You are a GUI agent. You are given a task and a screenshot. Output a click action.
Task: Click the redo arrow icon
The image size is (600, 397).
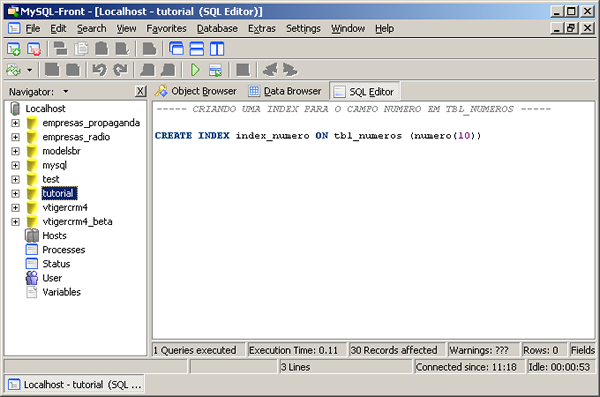[x=121, y=70]
